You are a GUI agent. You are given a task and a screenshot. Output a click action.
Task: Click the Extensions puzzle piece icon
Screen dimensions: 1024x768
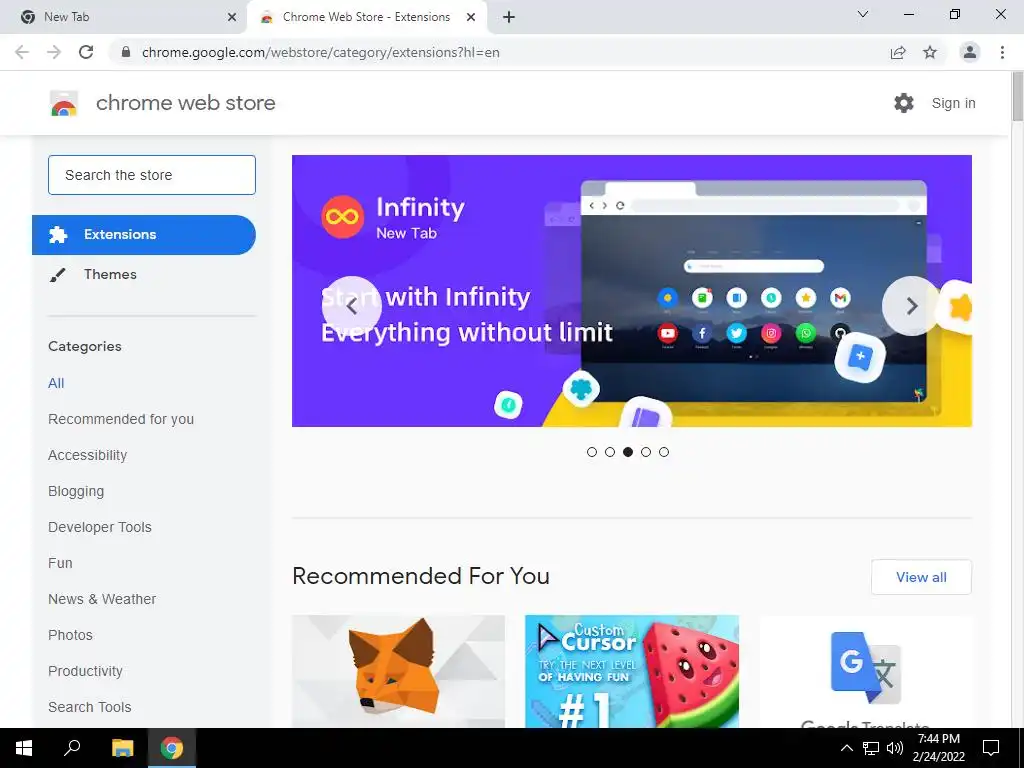coord(58,234)
